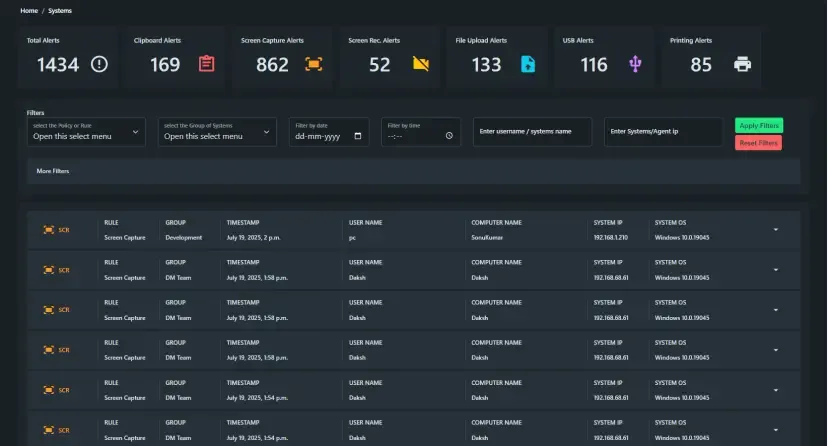Click the Development group value

click(x=183, y=238)
